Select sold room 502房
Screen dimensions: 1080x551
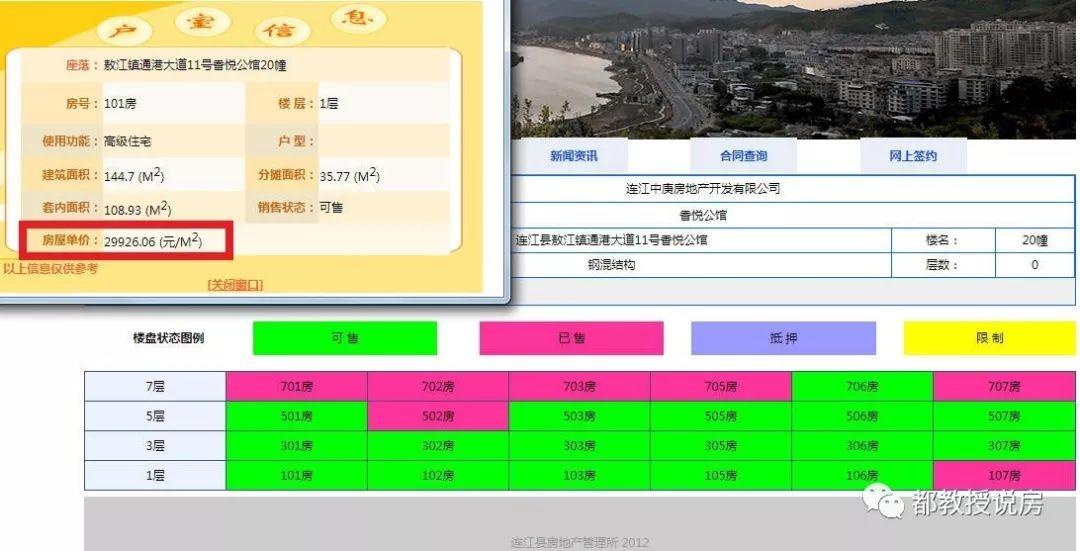click(438, 416)
